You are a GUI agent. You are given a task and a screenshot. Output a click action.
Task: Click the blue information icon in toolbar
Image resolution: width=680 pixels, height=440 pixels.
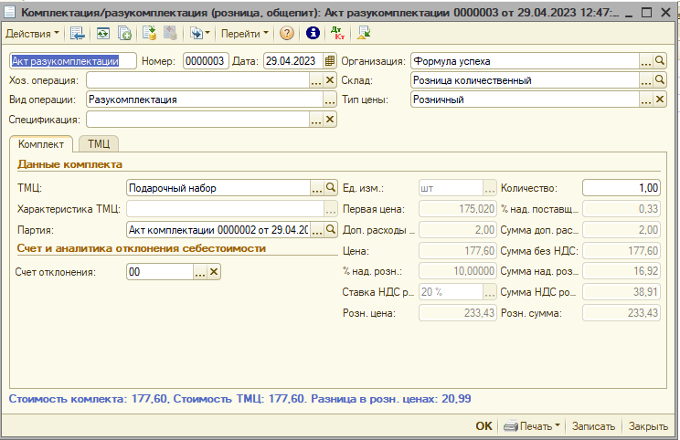(x=312, y=33)
